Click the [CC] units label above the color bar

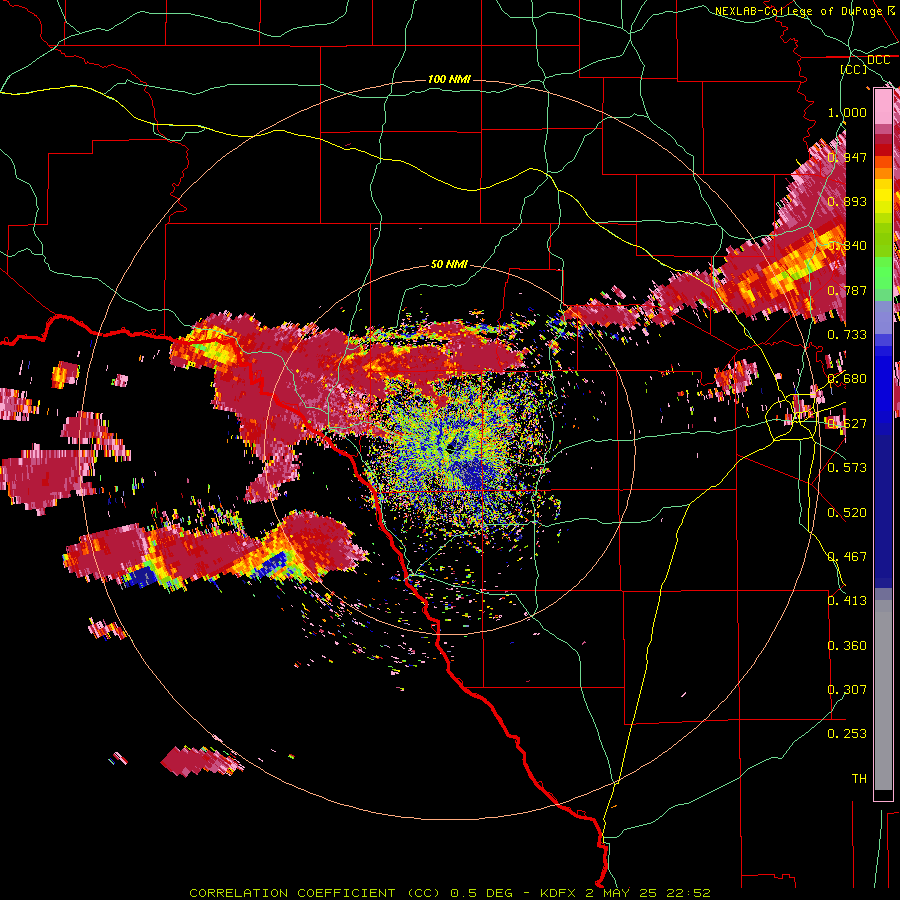[854, 69]
